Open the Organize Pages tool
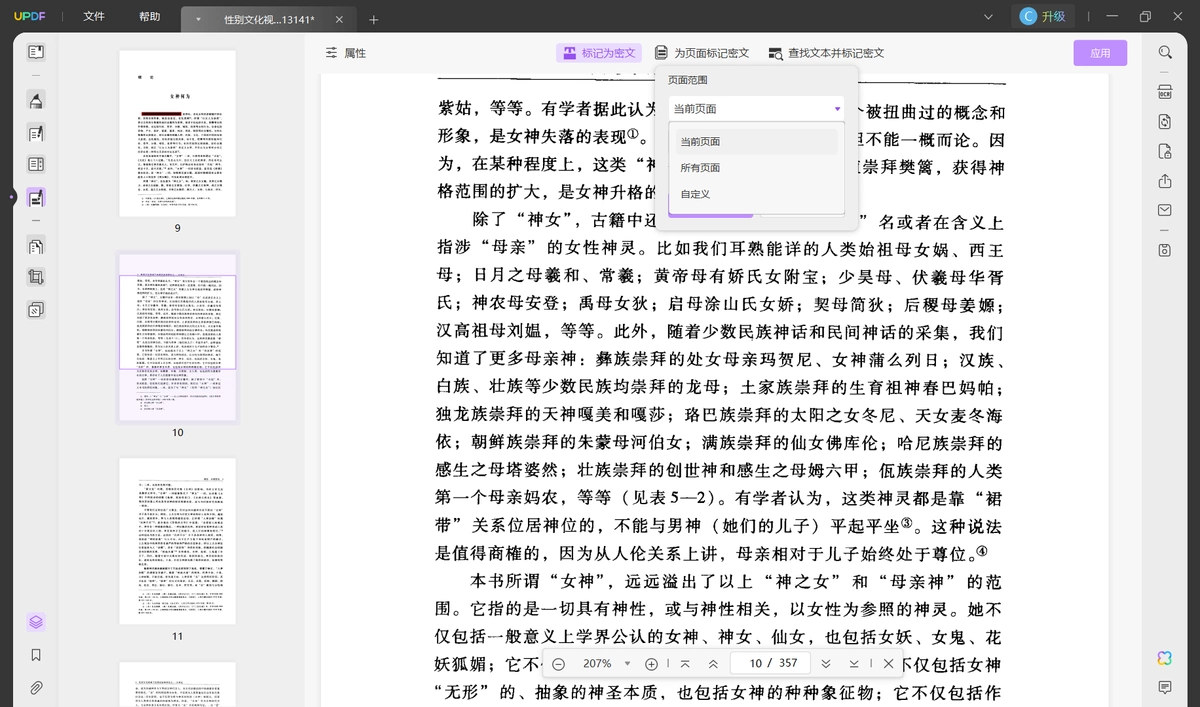Image resolution: width=1200 pixels, height=707 pixels. click(x=36, y=246)
